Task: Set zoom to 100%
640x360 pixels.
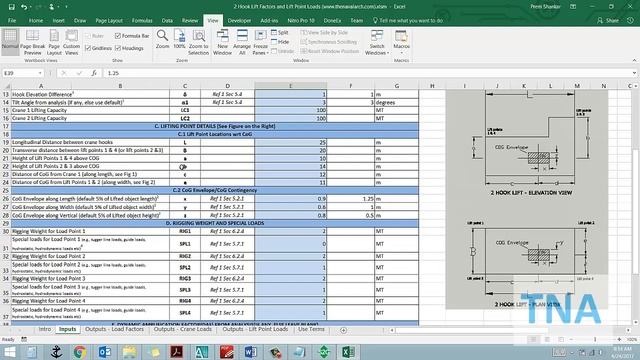Action: (179, 40)
